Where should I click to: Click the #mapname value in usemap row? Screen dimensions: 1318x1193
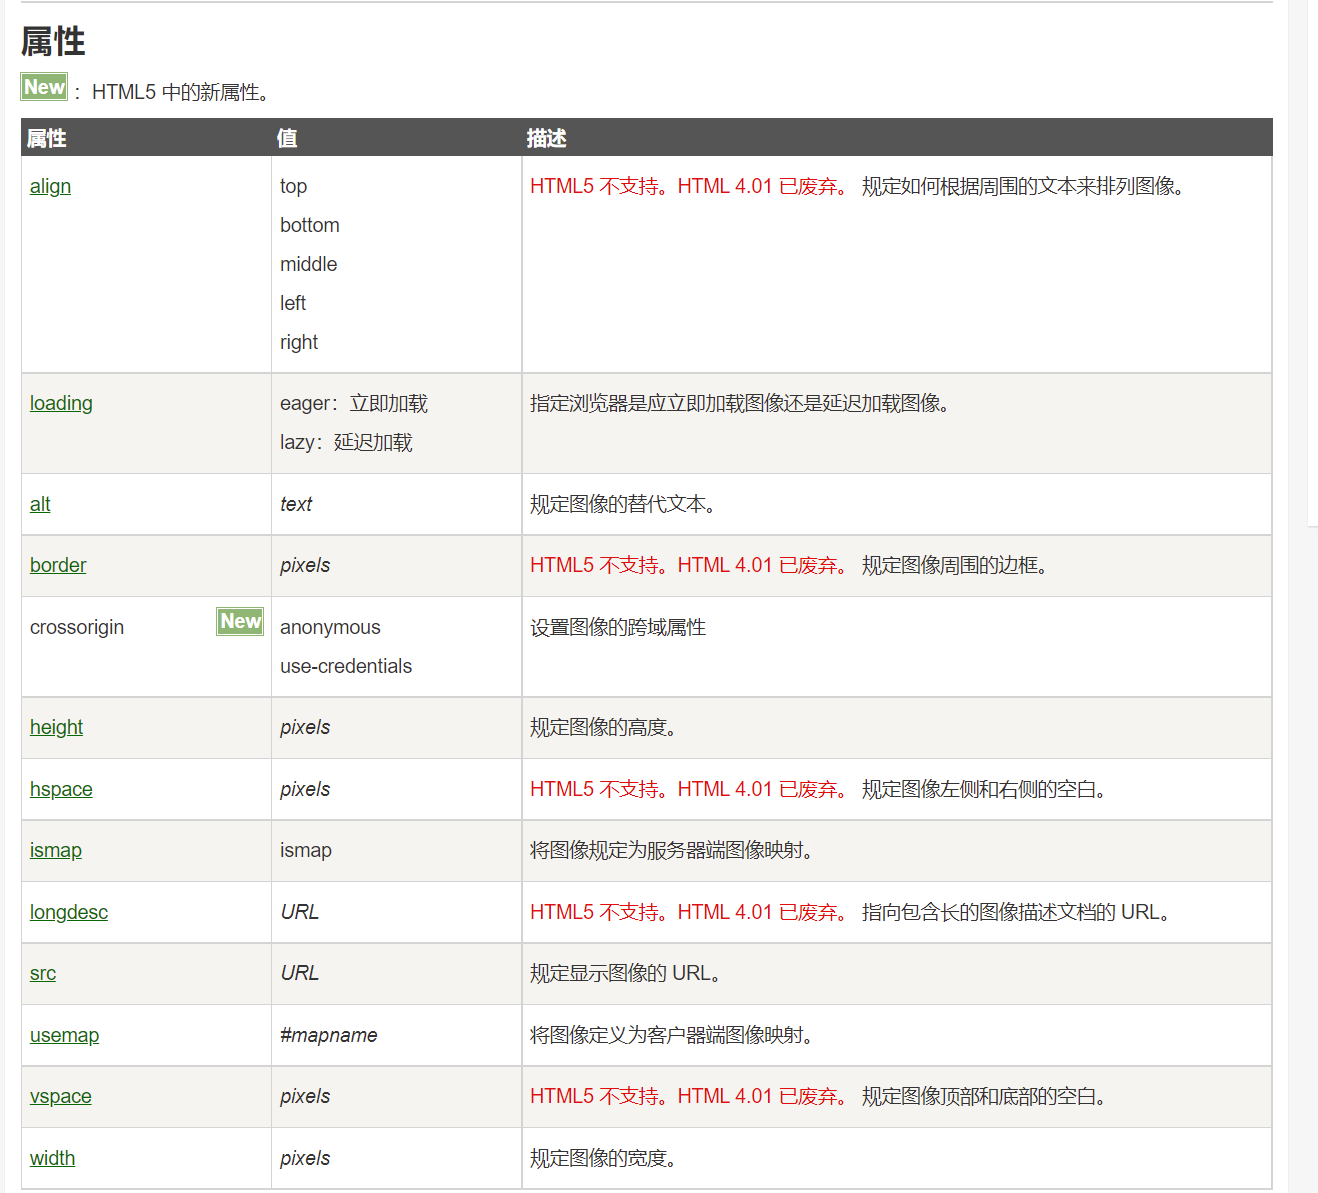coord(329,1036)
